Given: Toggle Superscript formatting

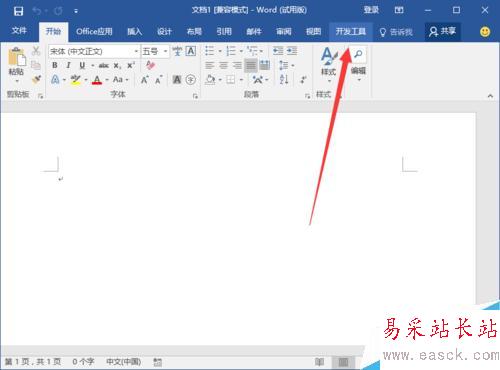Looking at the screenshot, I should (131, 65).
